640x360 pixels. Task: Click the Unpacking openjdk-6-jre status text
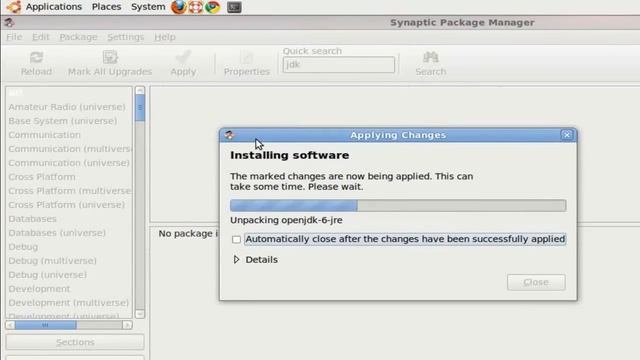point(286,220)
